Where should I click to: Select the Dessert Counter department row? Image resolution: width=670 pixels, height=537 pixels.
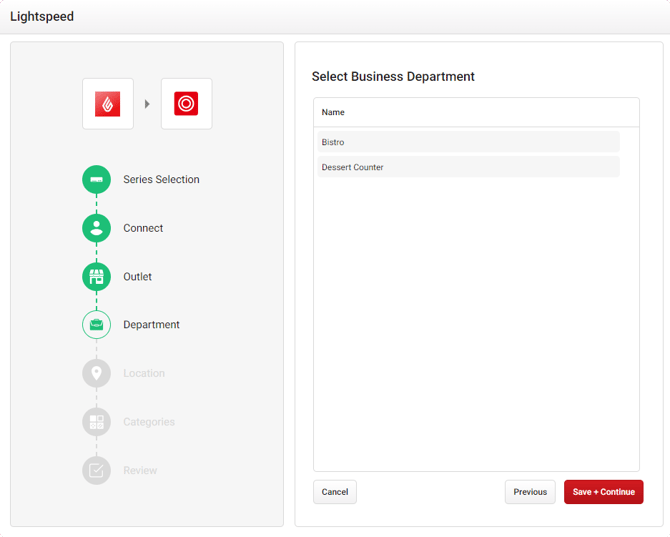(468, 167)
